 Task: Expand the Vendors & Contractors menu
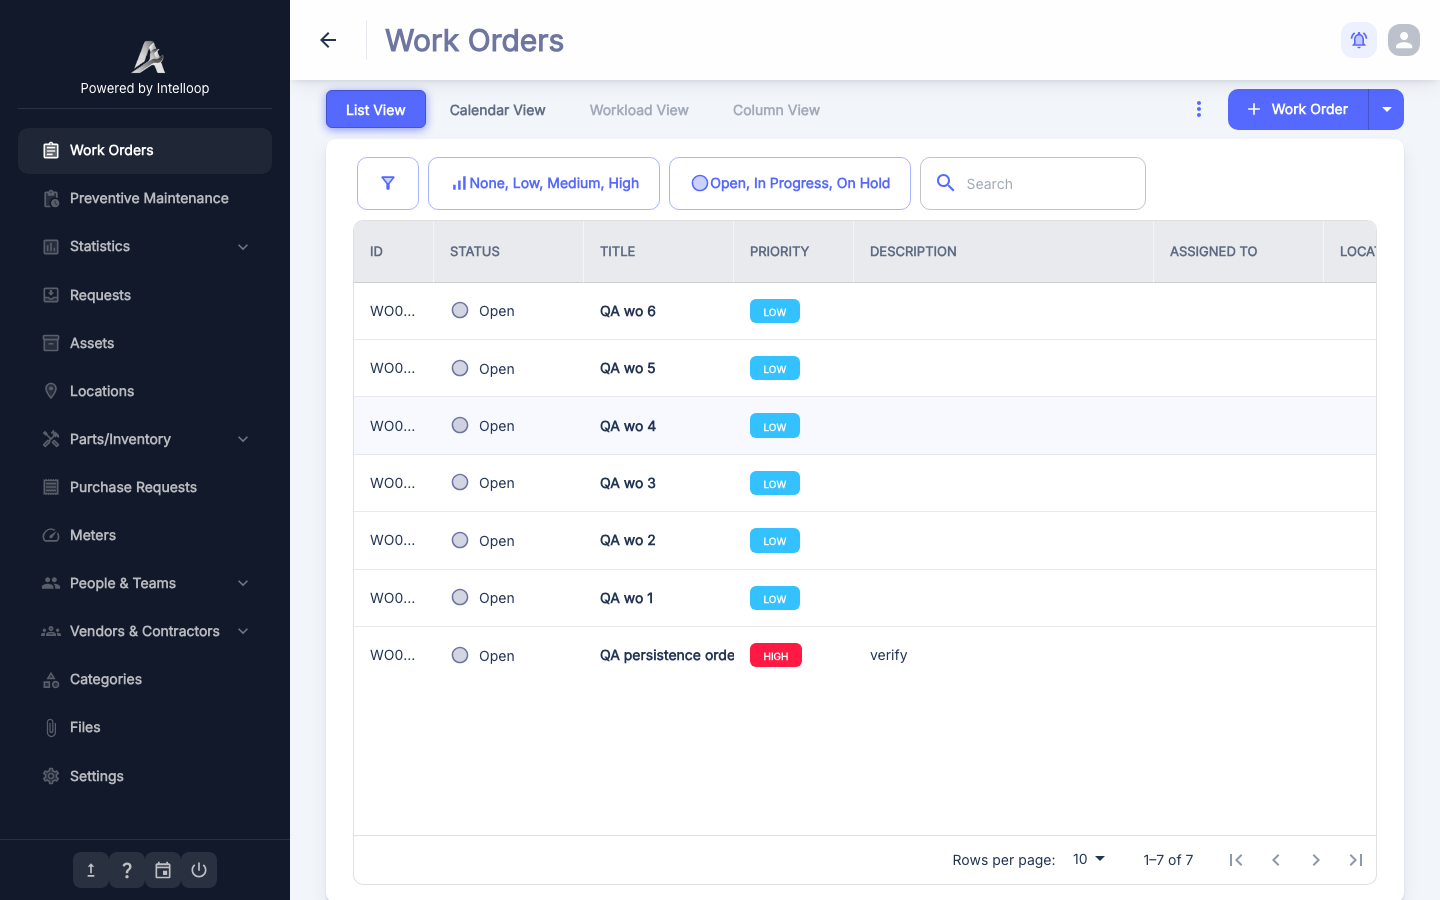[243, 631]
